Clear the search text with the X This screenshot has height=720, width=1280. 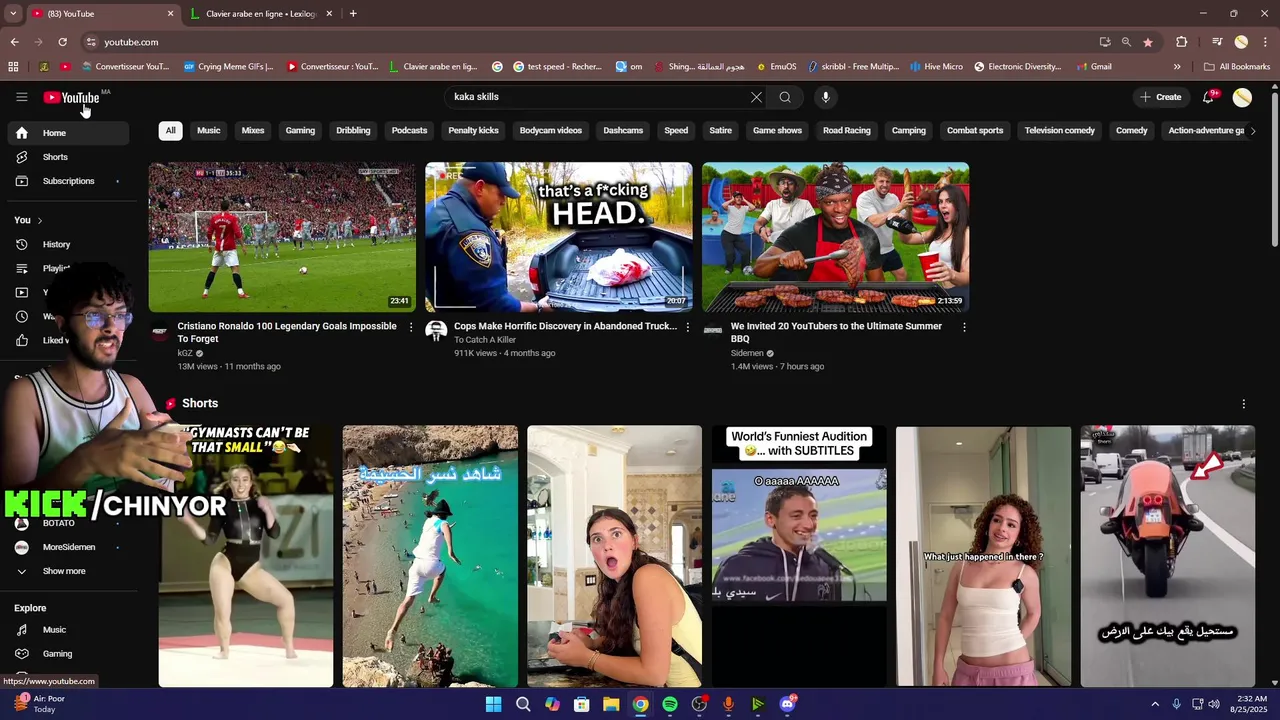pyautogui.click(x=756, y=97)
